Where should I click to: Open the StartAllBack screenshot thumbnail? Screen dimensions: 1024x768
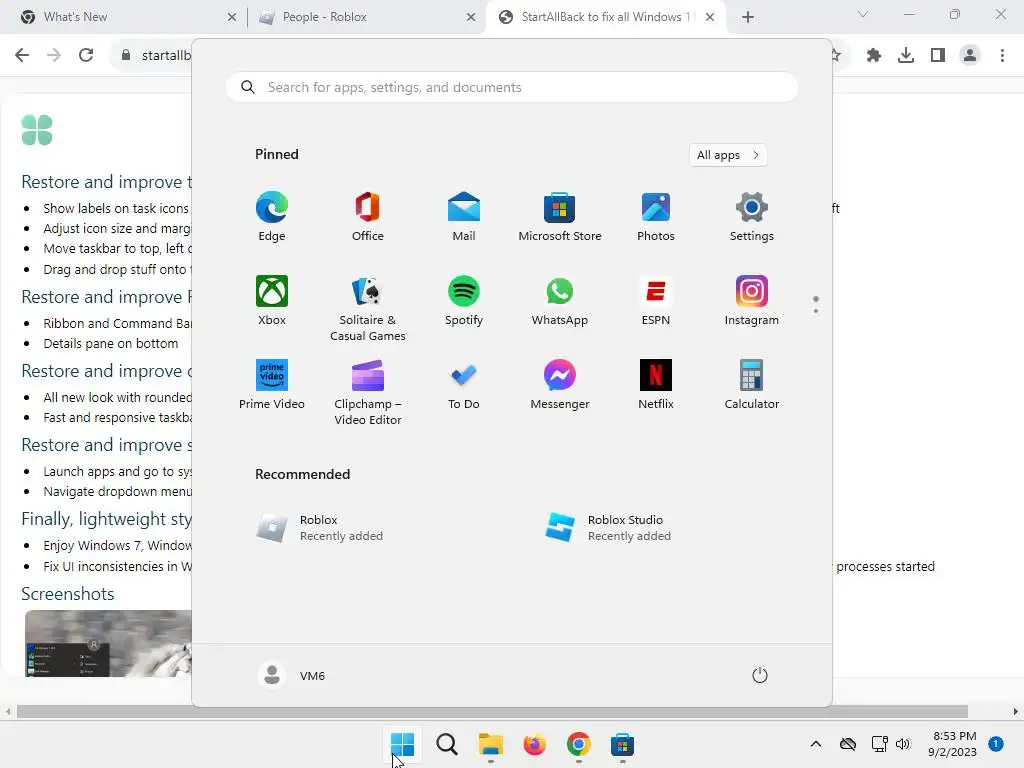pyautogui.click(x=108, y=643)
